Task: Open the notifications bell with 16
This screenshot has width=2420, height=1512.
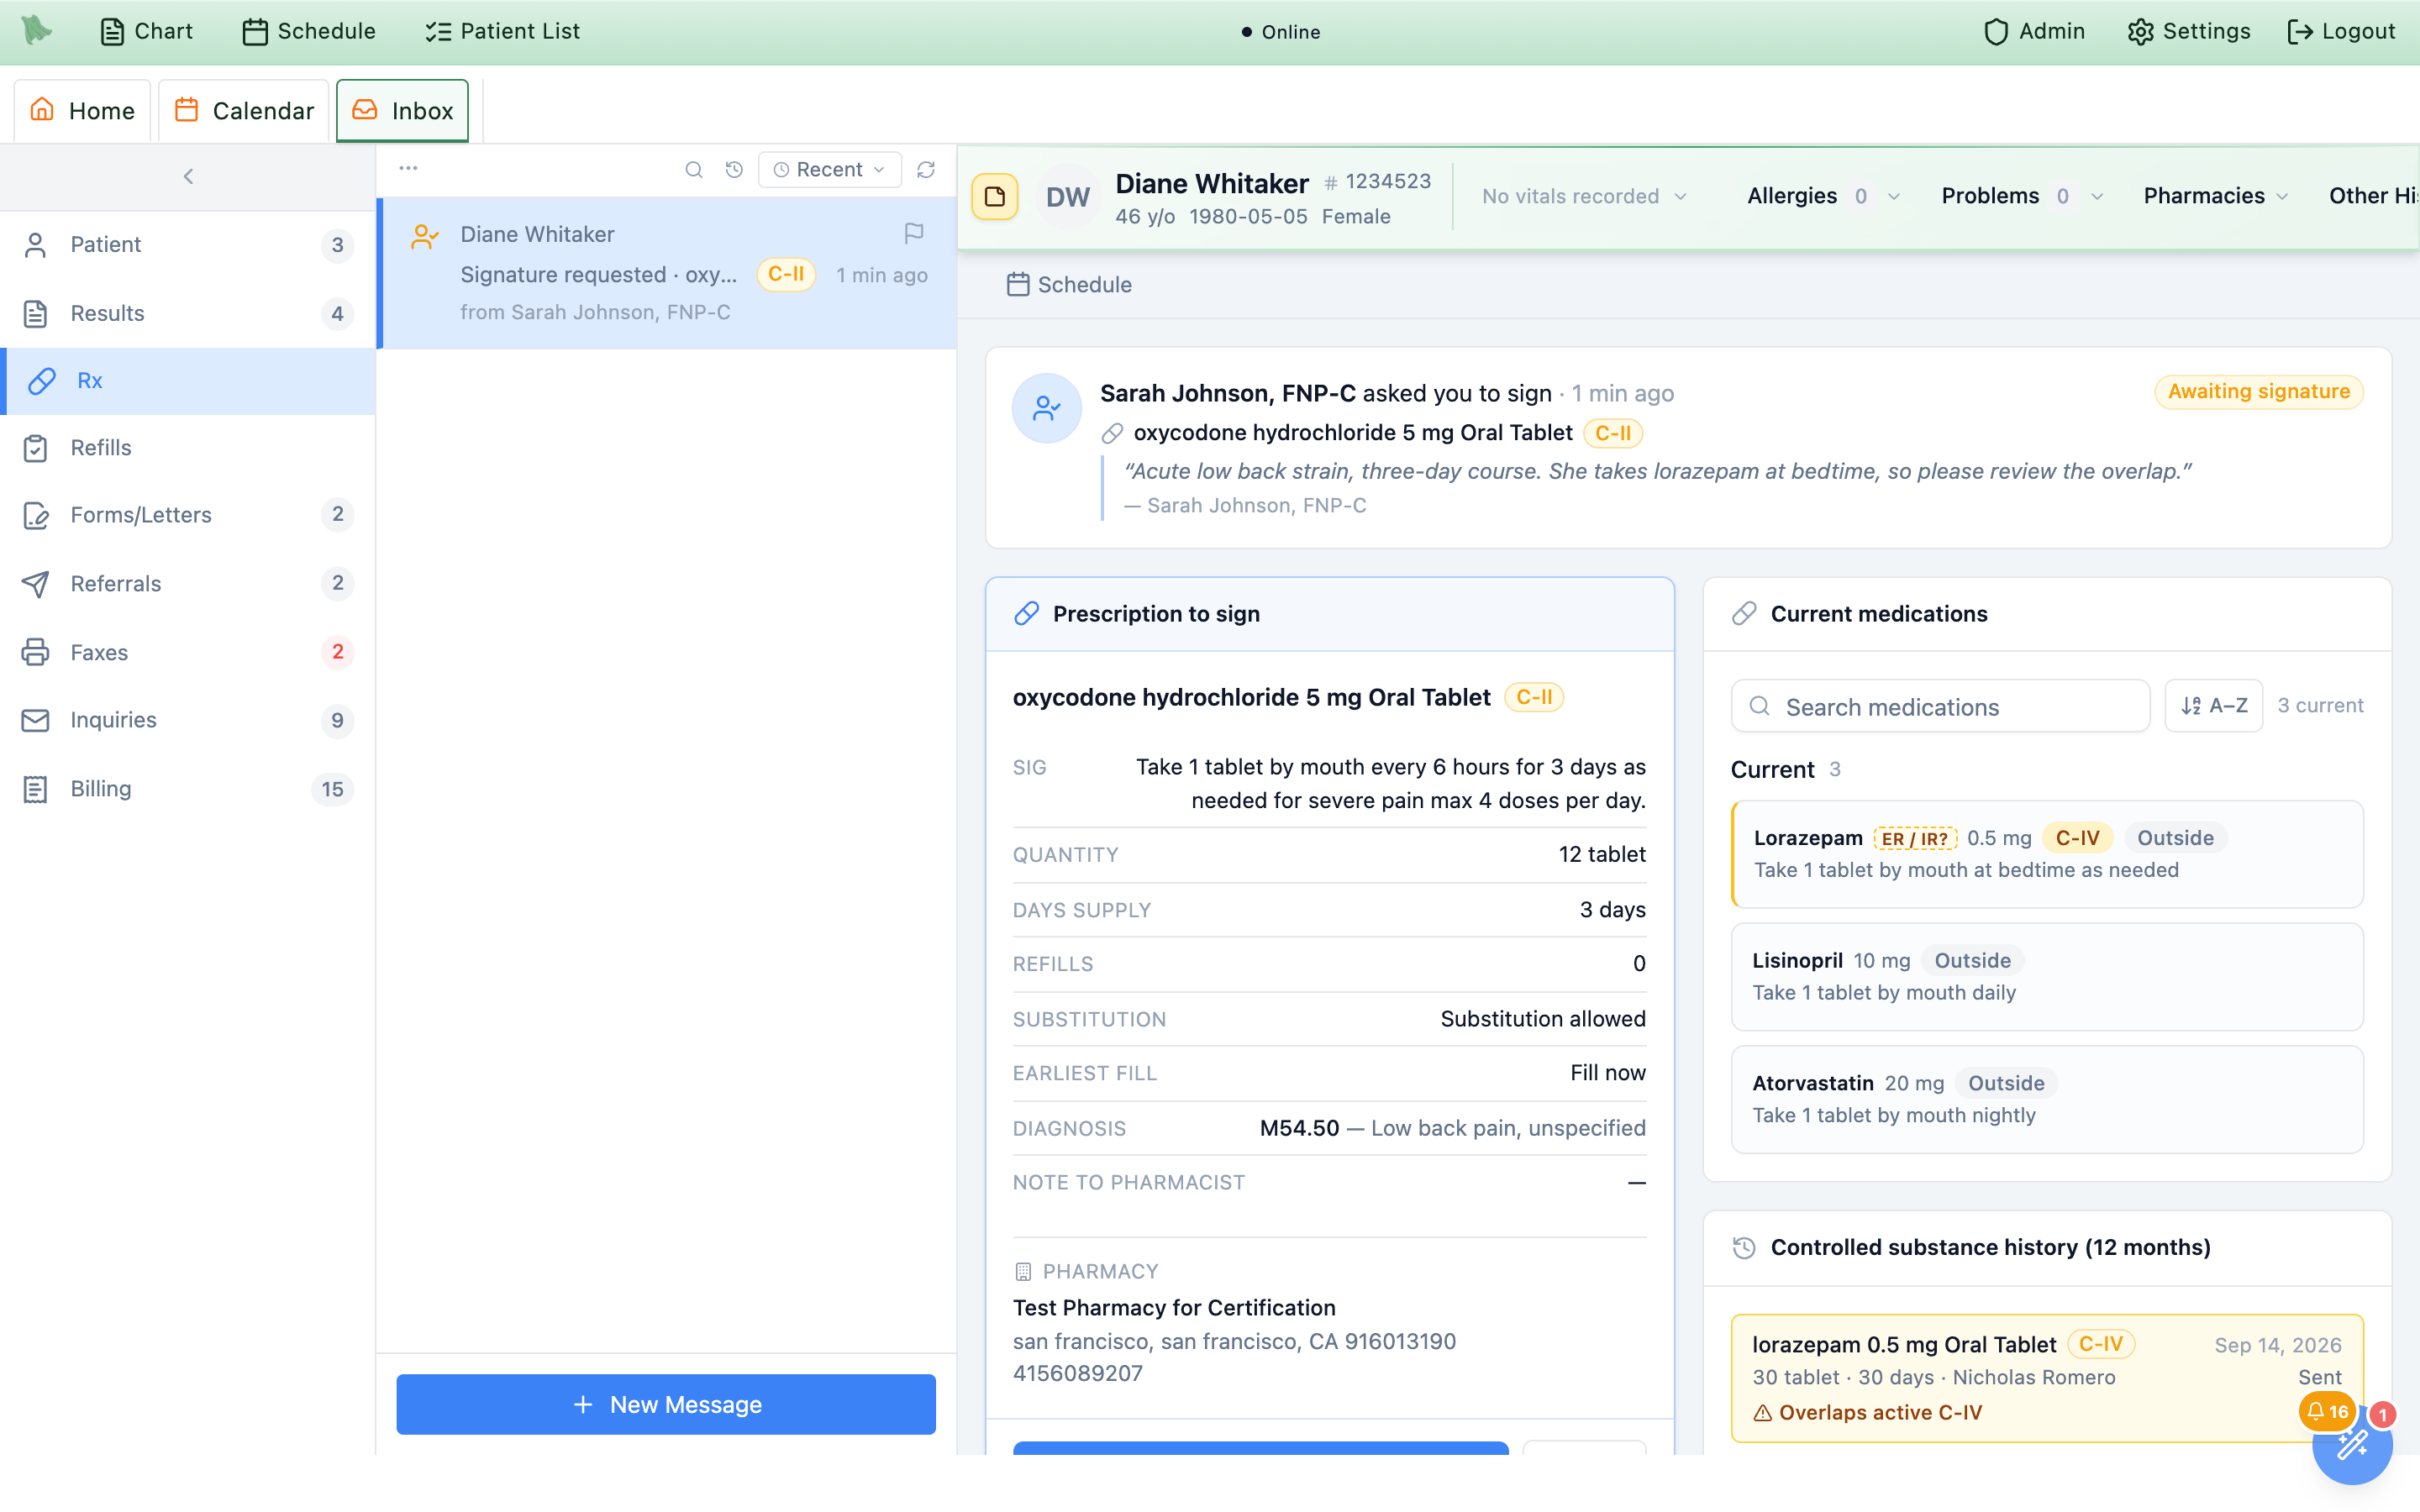Action: (x=2327, y=1412)
